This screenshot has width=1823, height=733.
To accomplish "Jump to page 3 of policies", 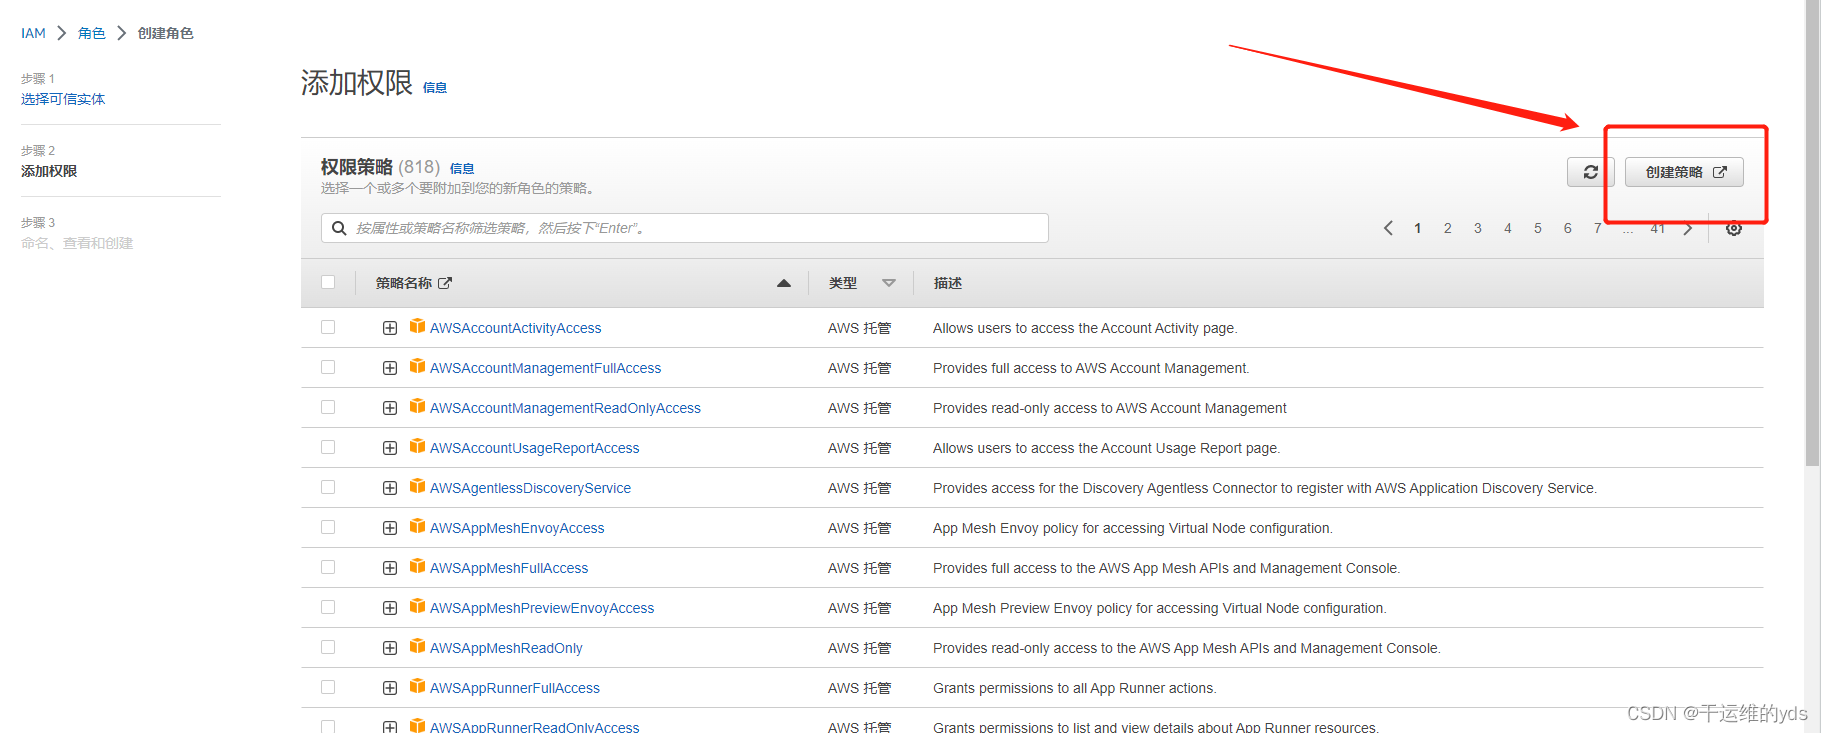I will pos(1477,228).
